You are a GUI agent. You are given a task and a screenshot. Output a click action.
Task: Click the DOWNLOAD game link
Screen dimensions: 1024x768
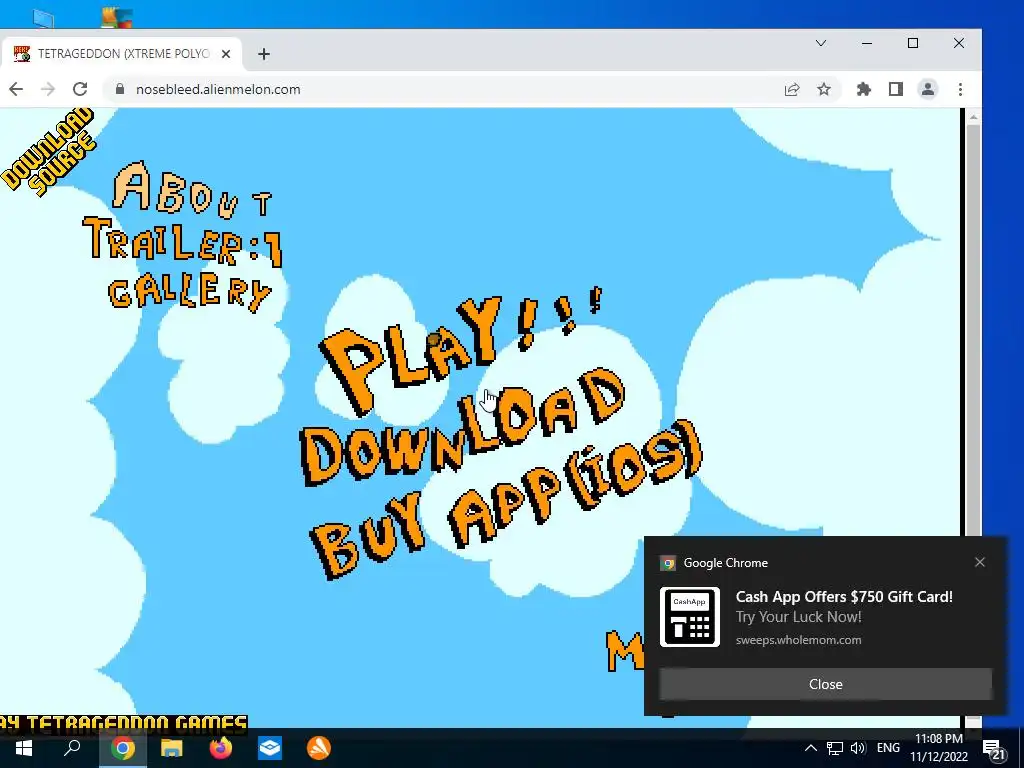[x=462, y=427]
